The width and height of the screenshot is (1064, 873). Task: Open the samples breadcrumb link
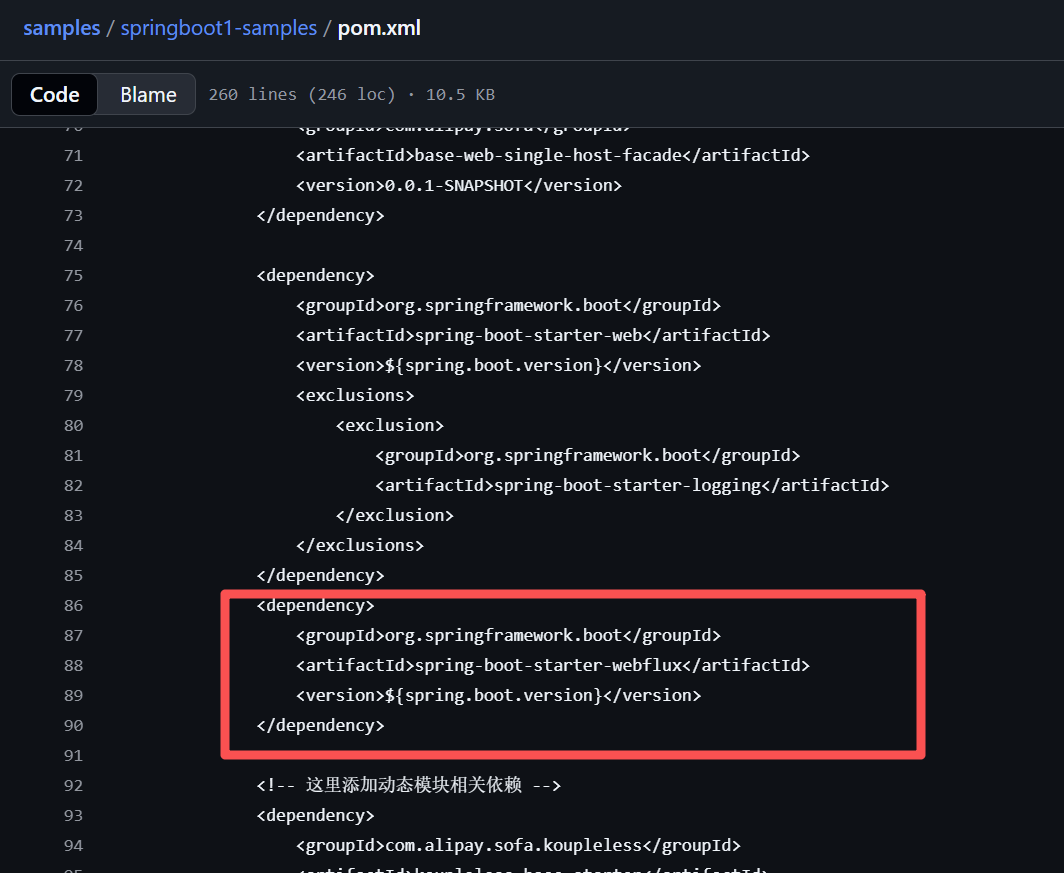(x=62, y=28)
